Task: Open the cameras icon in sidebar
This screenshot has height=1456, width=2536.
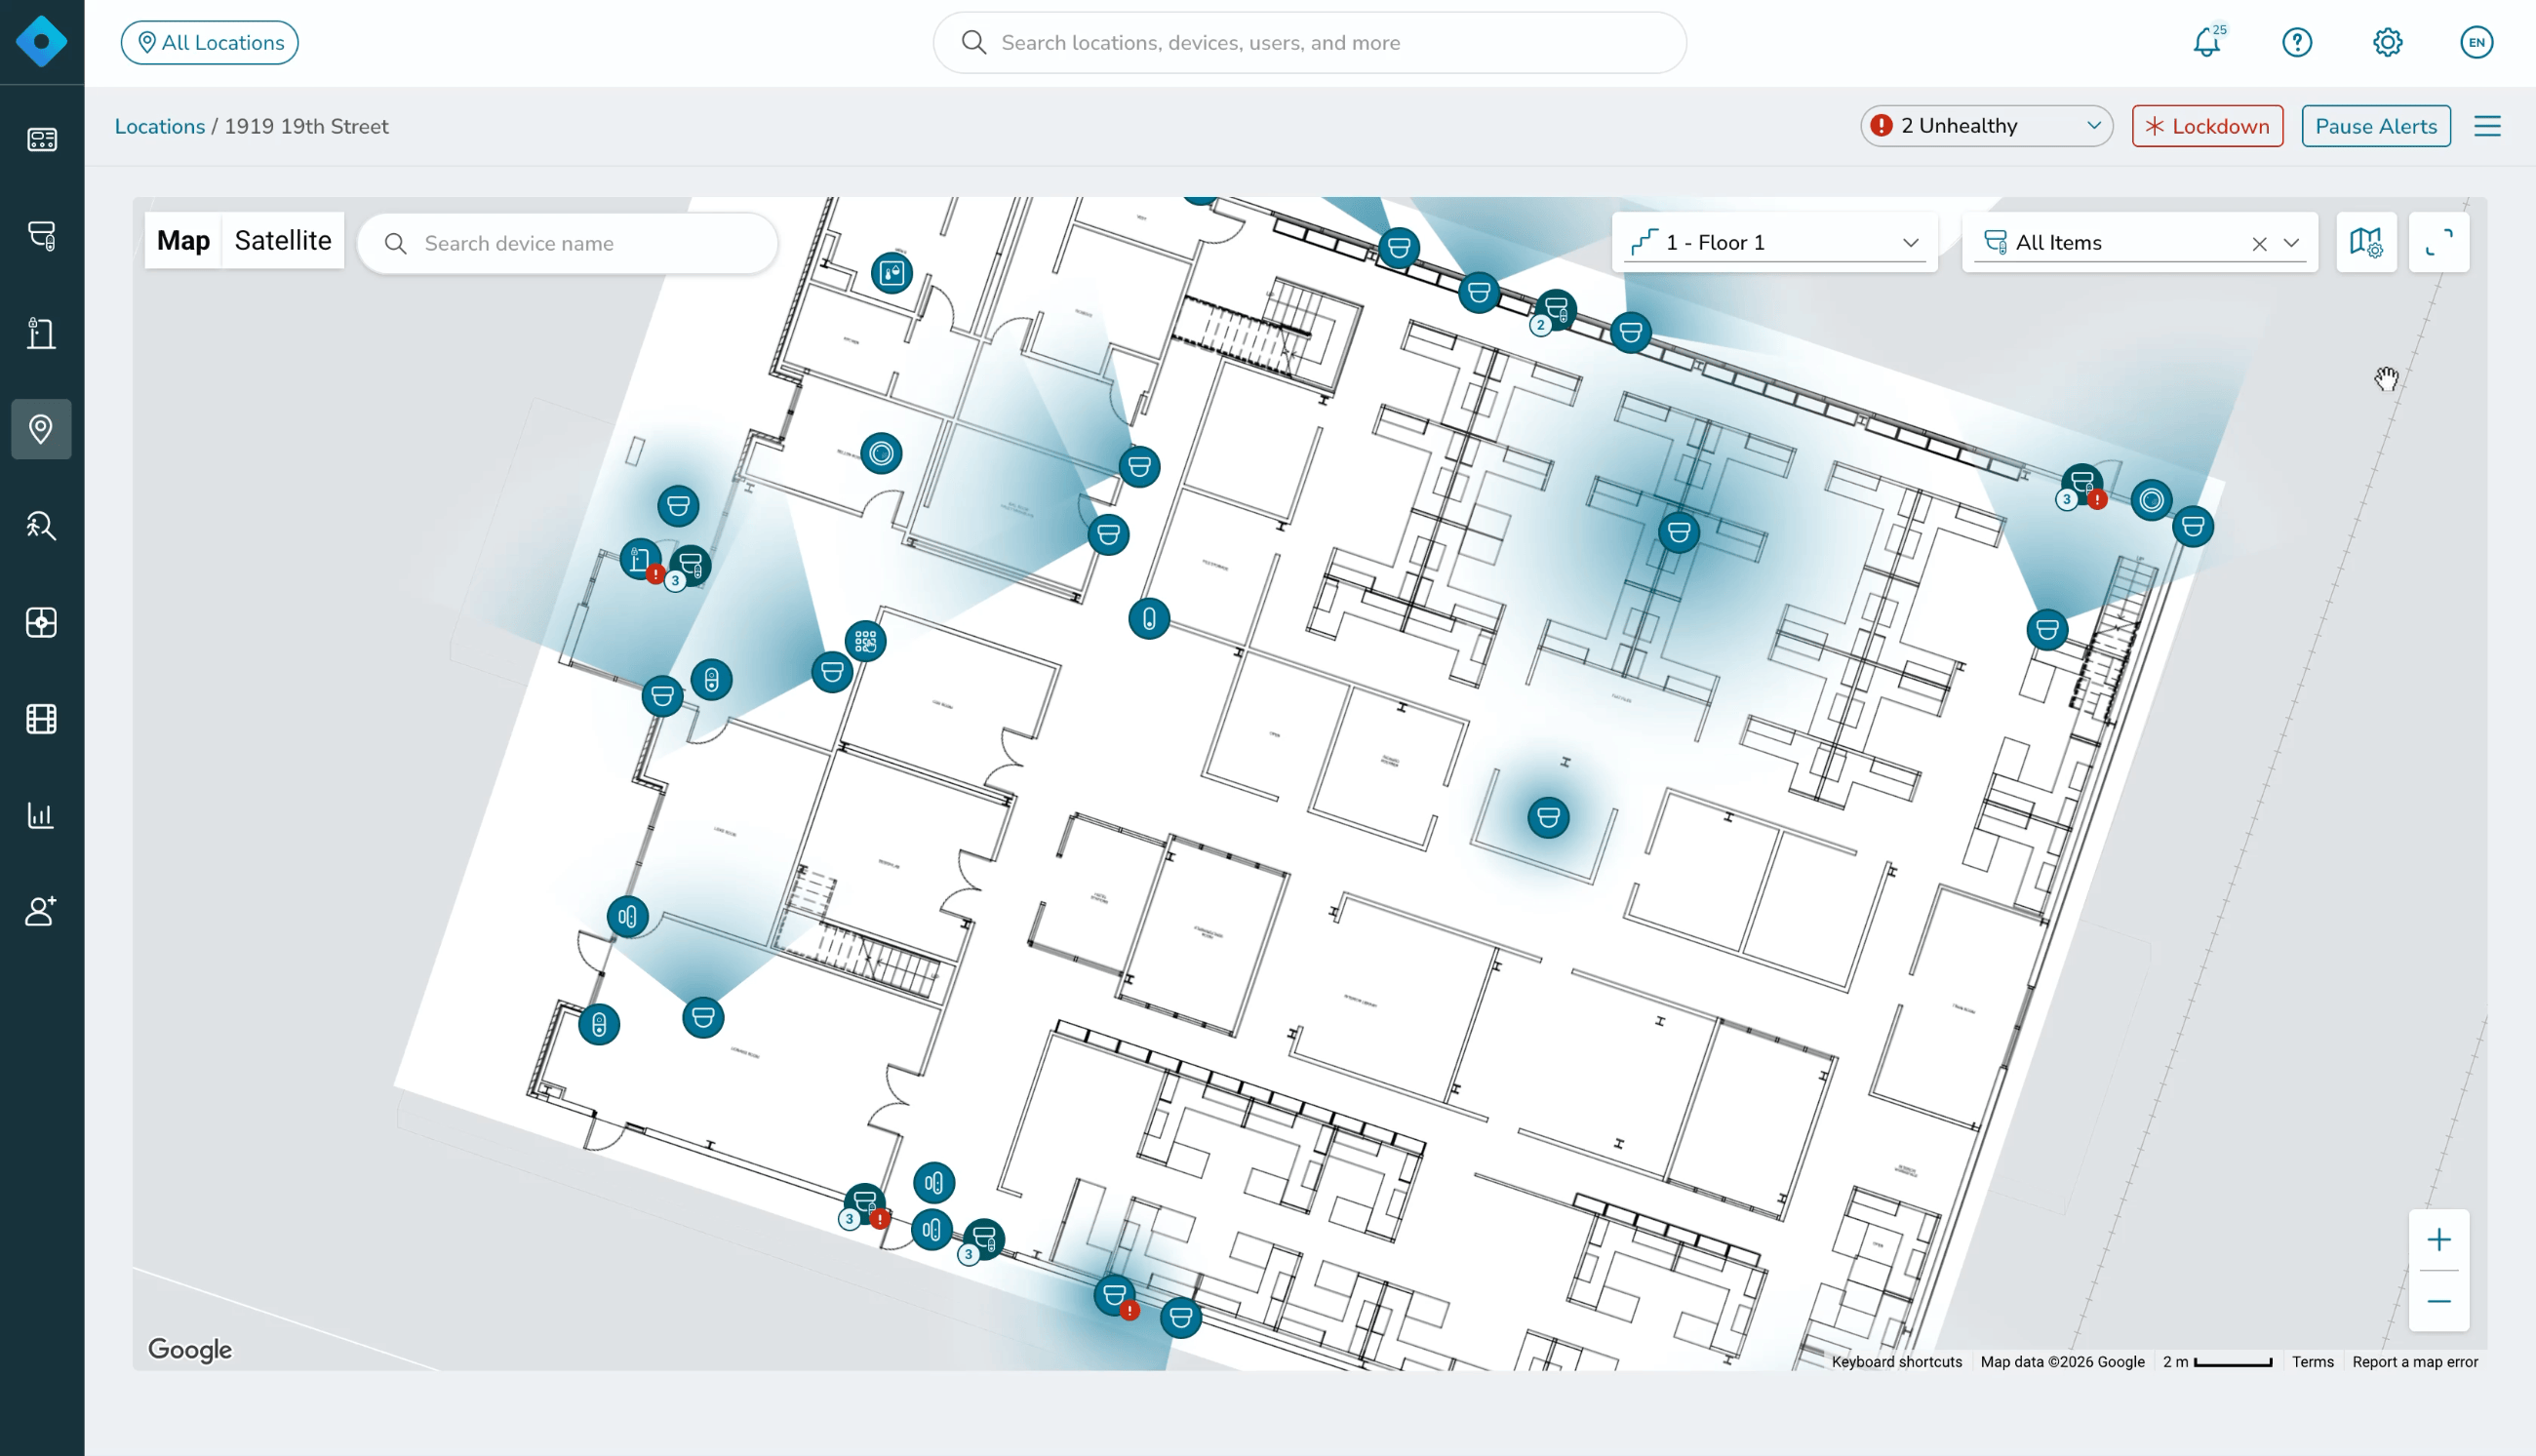Action: coord(41,236)
